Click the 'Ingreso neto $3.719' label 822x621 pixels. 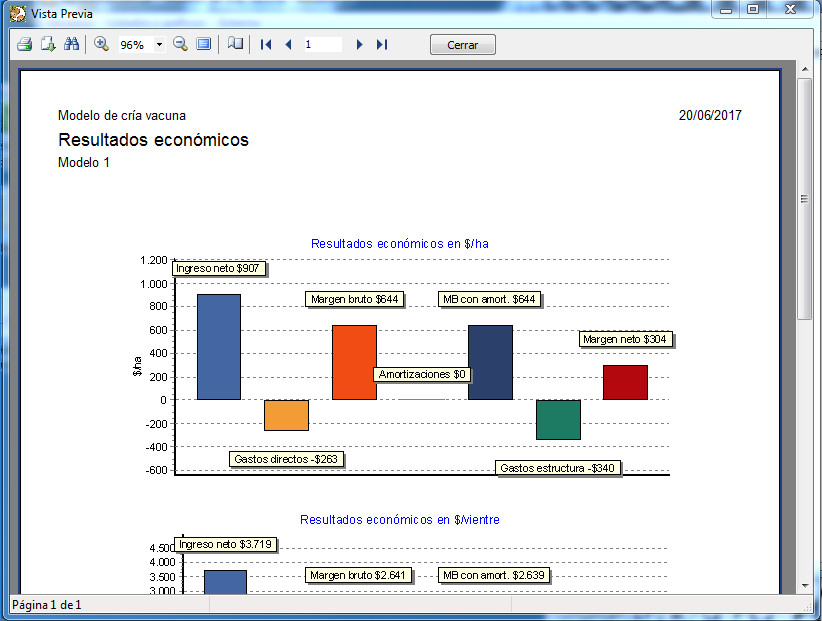[225, 544]
